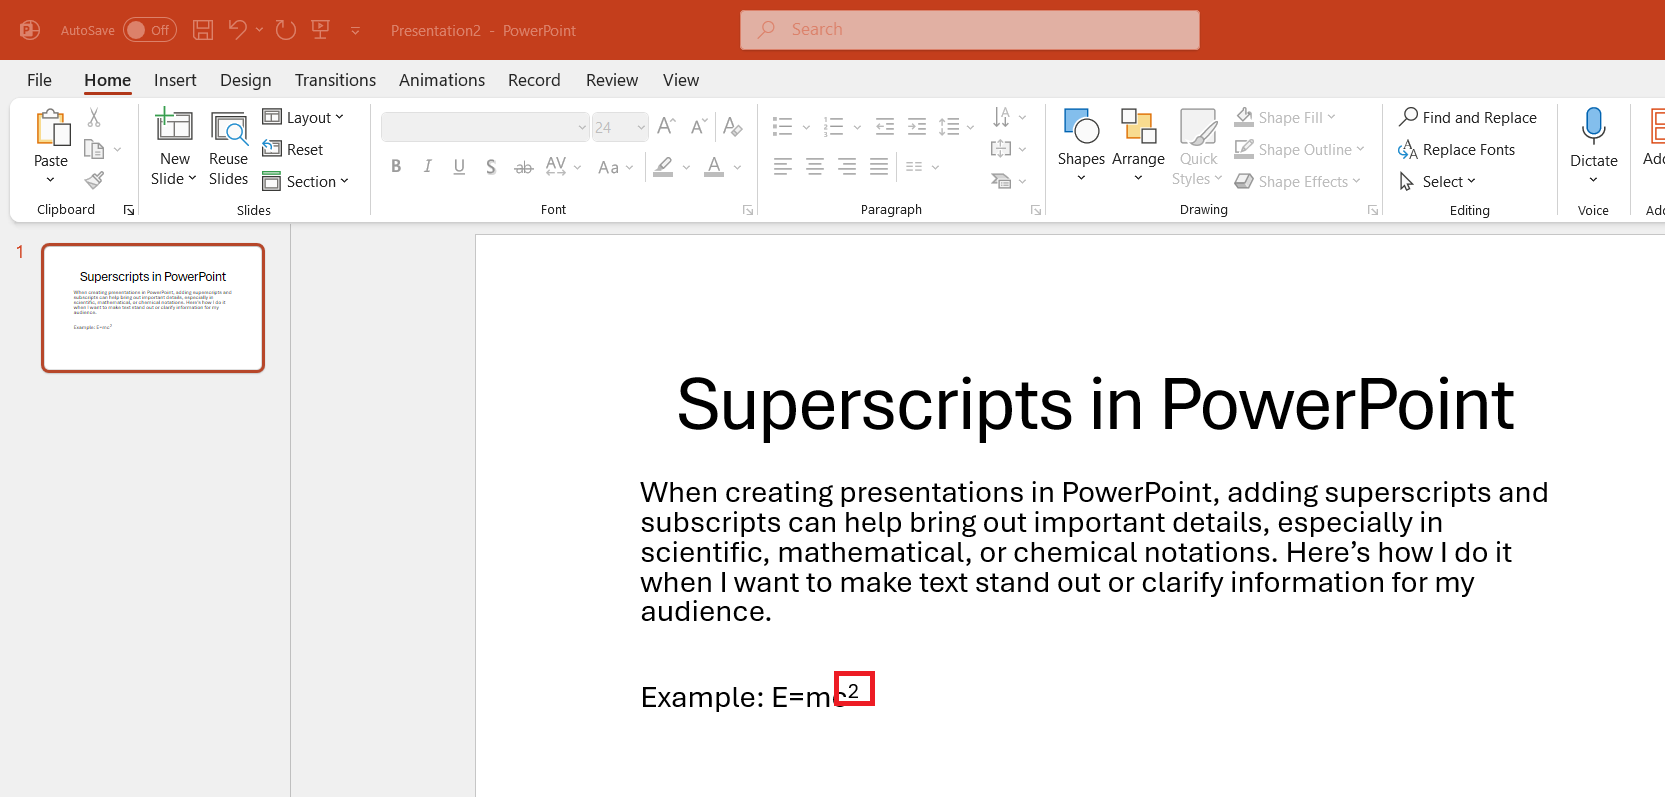
Task: Decrease list indent level
Action: [884, 126]
